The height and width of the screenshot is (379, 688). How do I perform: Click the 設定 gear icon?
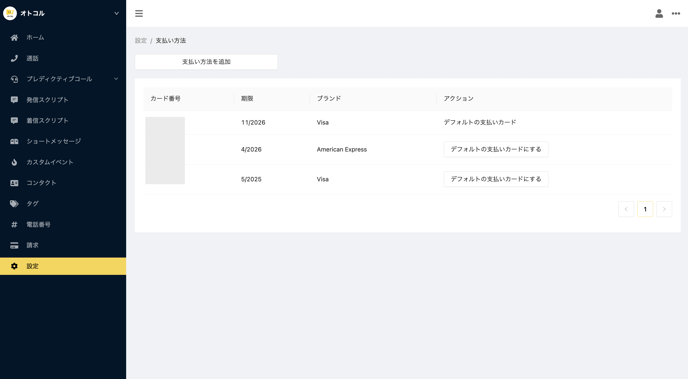coord(14,266)
